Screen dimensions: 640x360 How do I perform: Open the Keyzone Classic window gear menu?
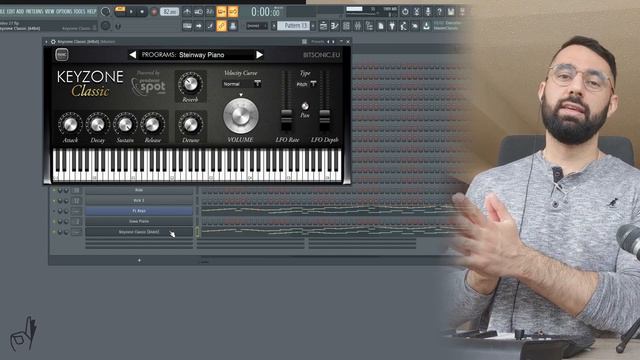click(x=53, y=42)
